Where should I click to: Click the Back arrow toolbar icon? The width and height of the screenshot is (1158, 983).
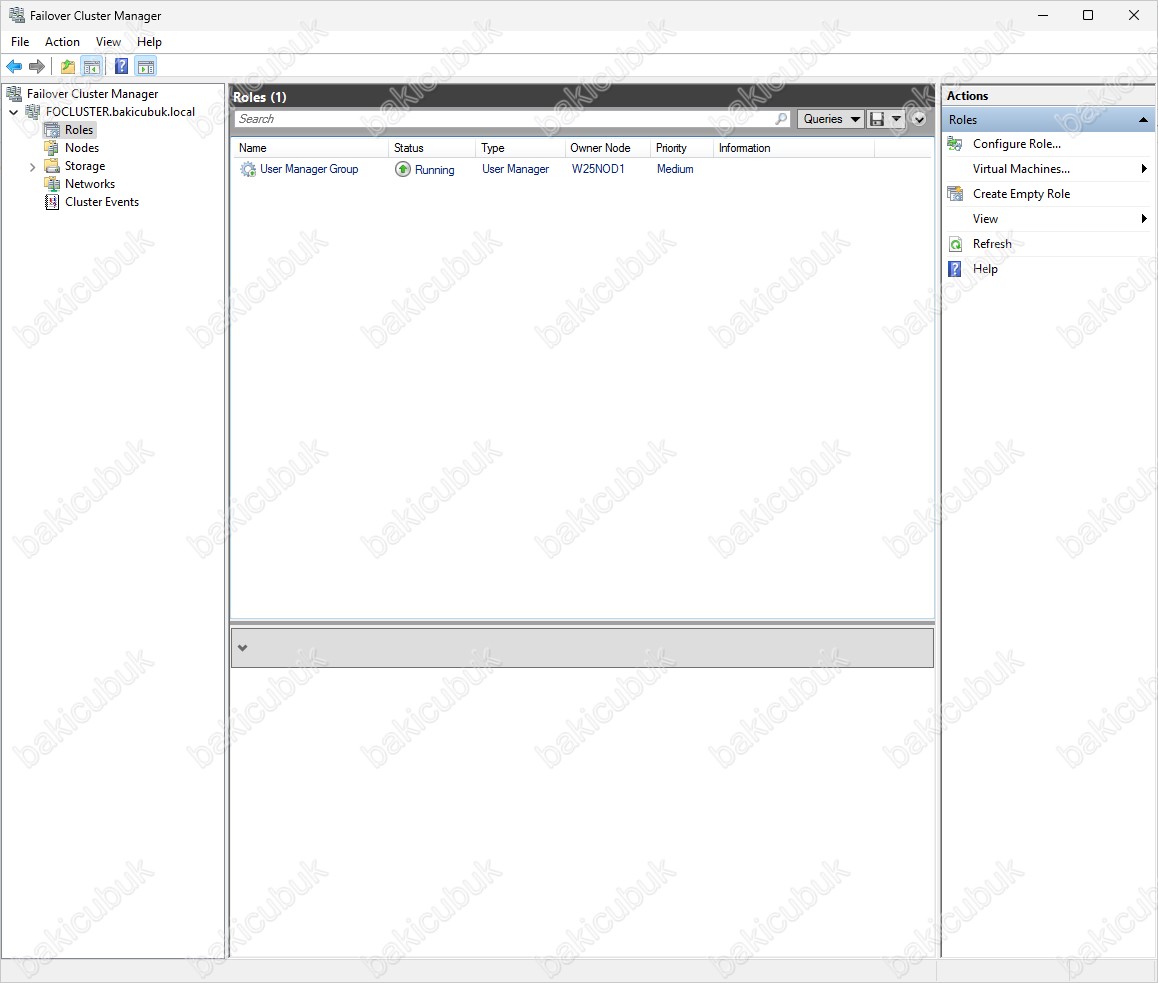[14, 66]
